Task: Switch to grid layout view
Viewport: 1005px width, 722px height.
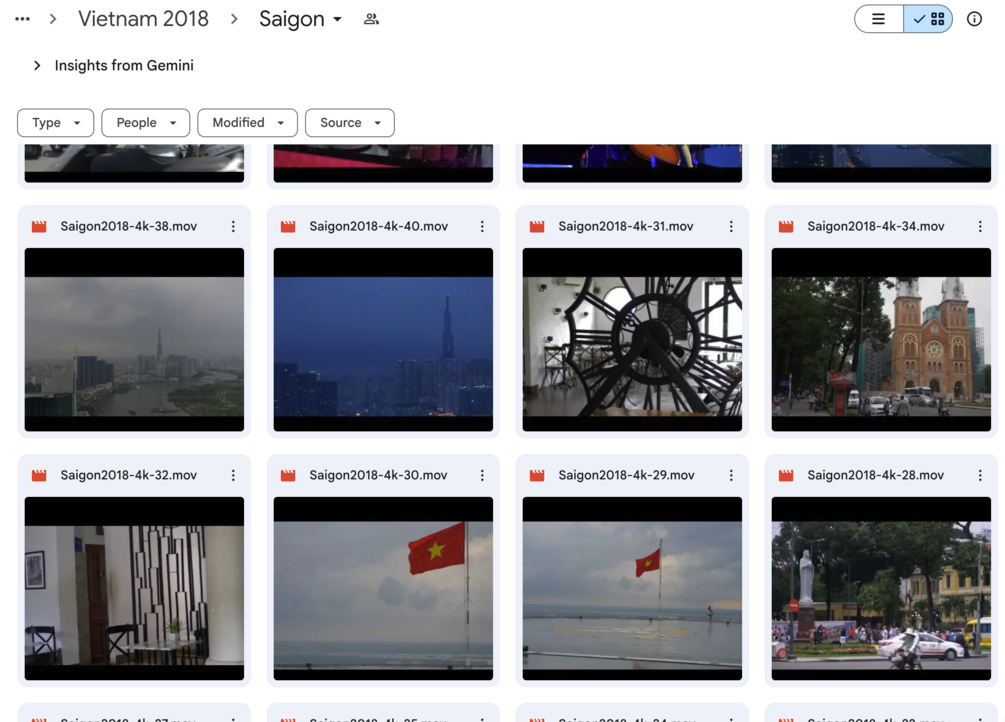Action: pyautogui.click(x=928, y=19)
